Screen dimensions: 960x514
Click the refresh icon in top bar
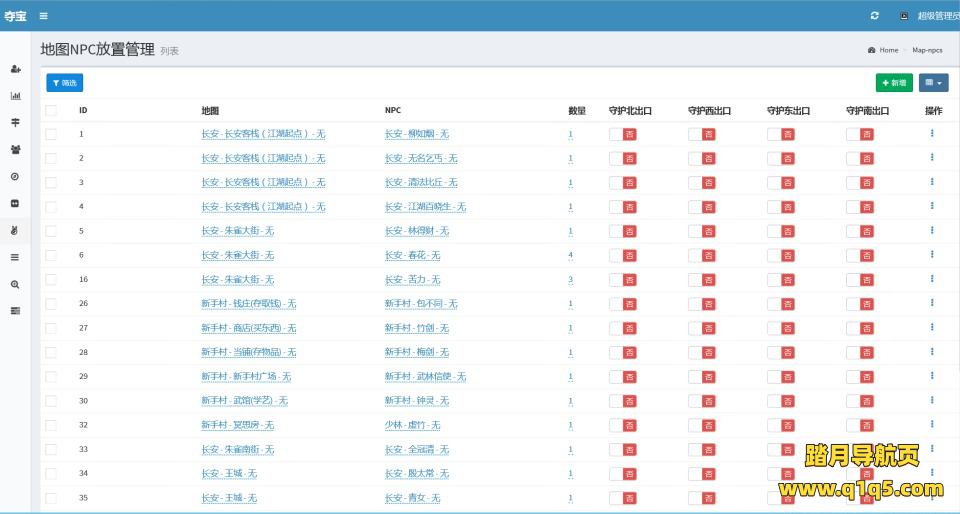[875, 16]
